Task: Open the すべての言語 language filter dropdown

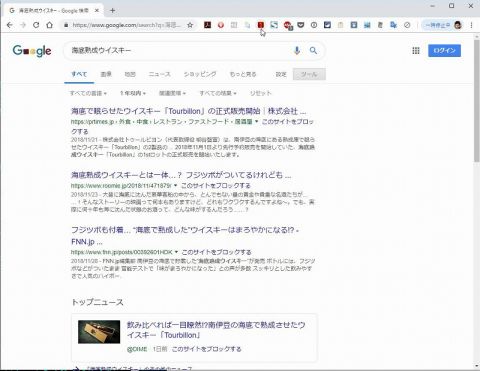Action: pyautogui.click(x=88, y=93)
